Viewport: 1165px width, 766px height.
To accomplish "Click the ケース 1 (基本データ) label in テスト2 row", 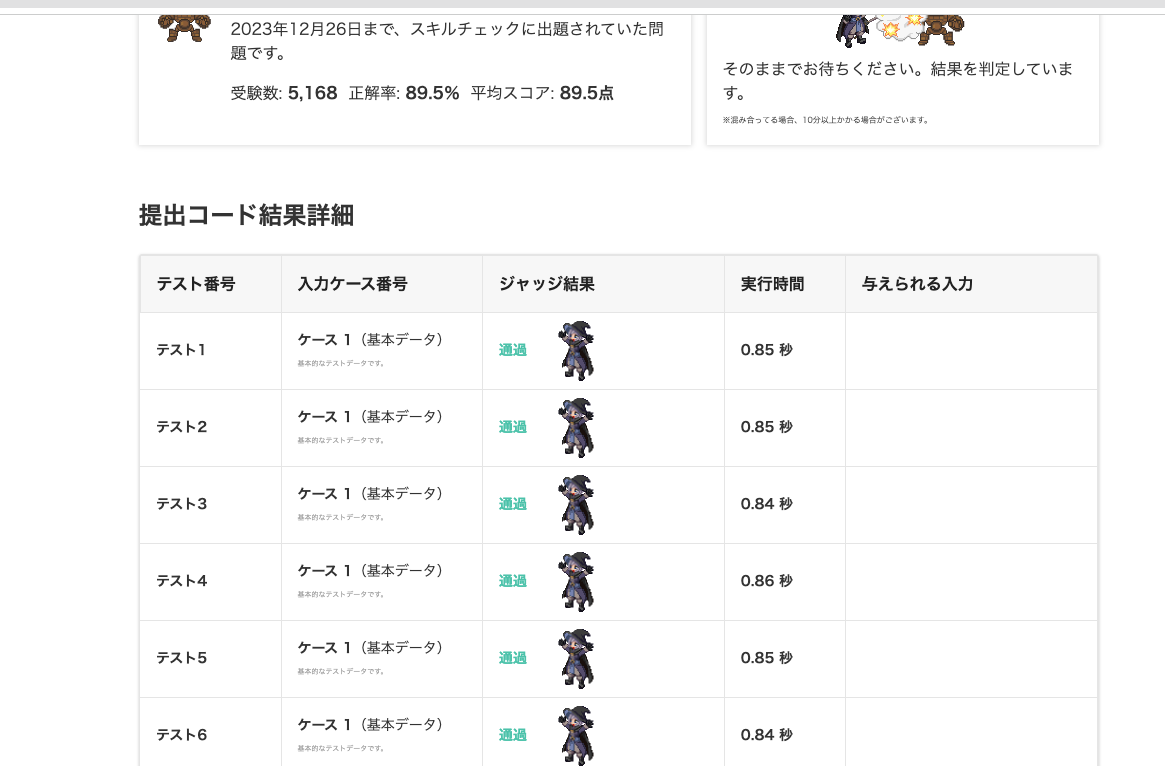I will tap(370, 417).
